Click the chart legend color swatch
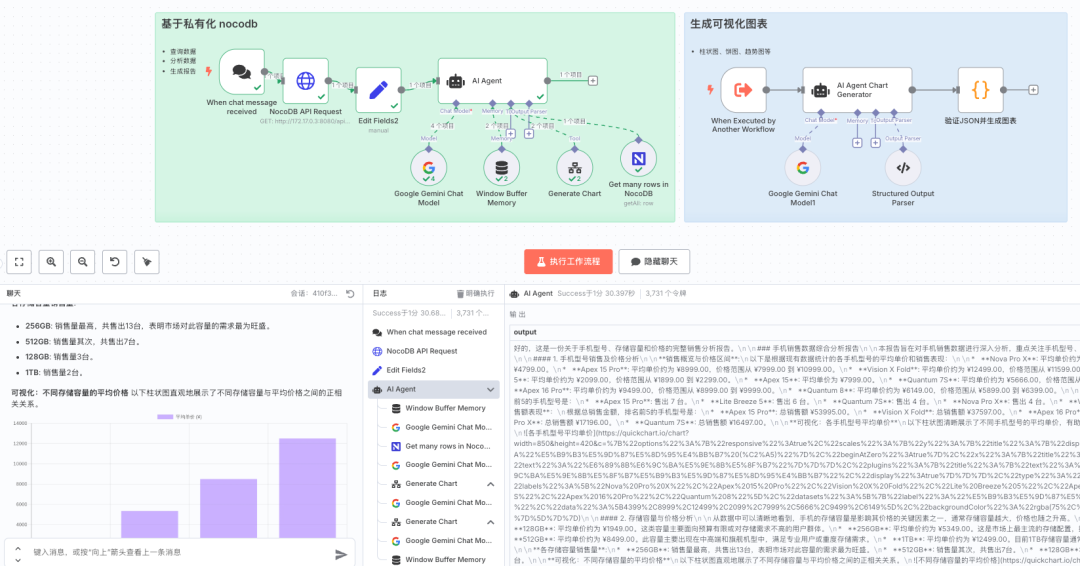Screen dimensions: 1080x566 pos(165,417)
